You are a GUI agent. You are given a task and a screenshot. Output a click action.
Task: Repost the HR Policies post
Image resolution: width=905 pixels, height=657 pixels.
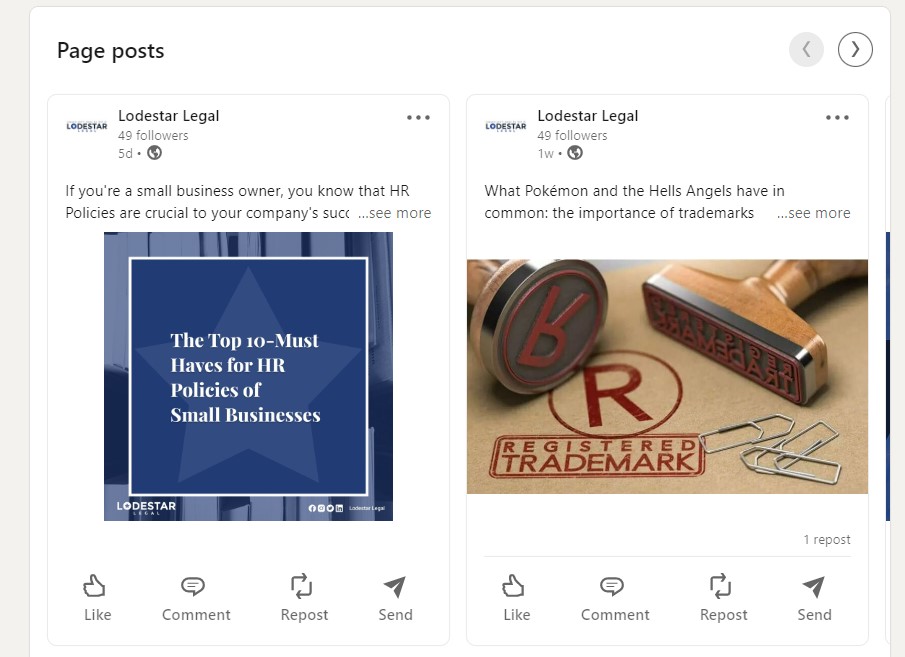[304, 598]
